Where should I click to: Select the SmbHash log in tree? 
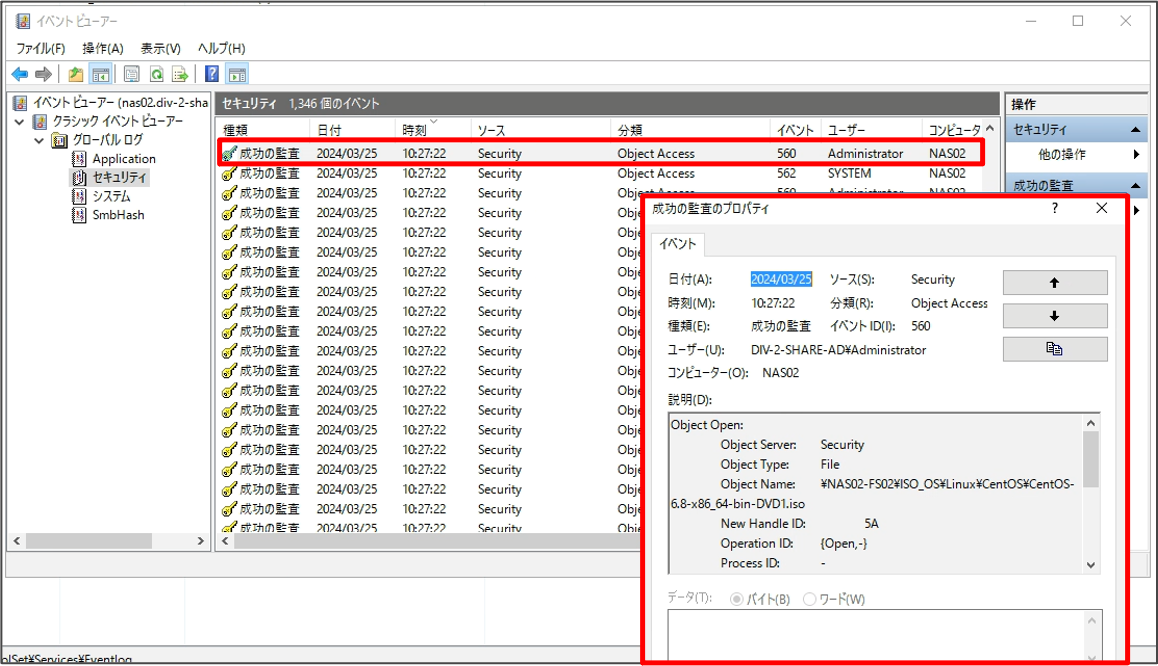(x=118, y=215)
